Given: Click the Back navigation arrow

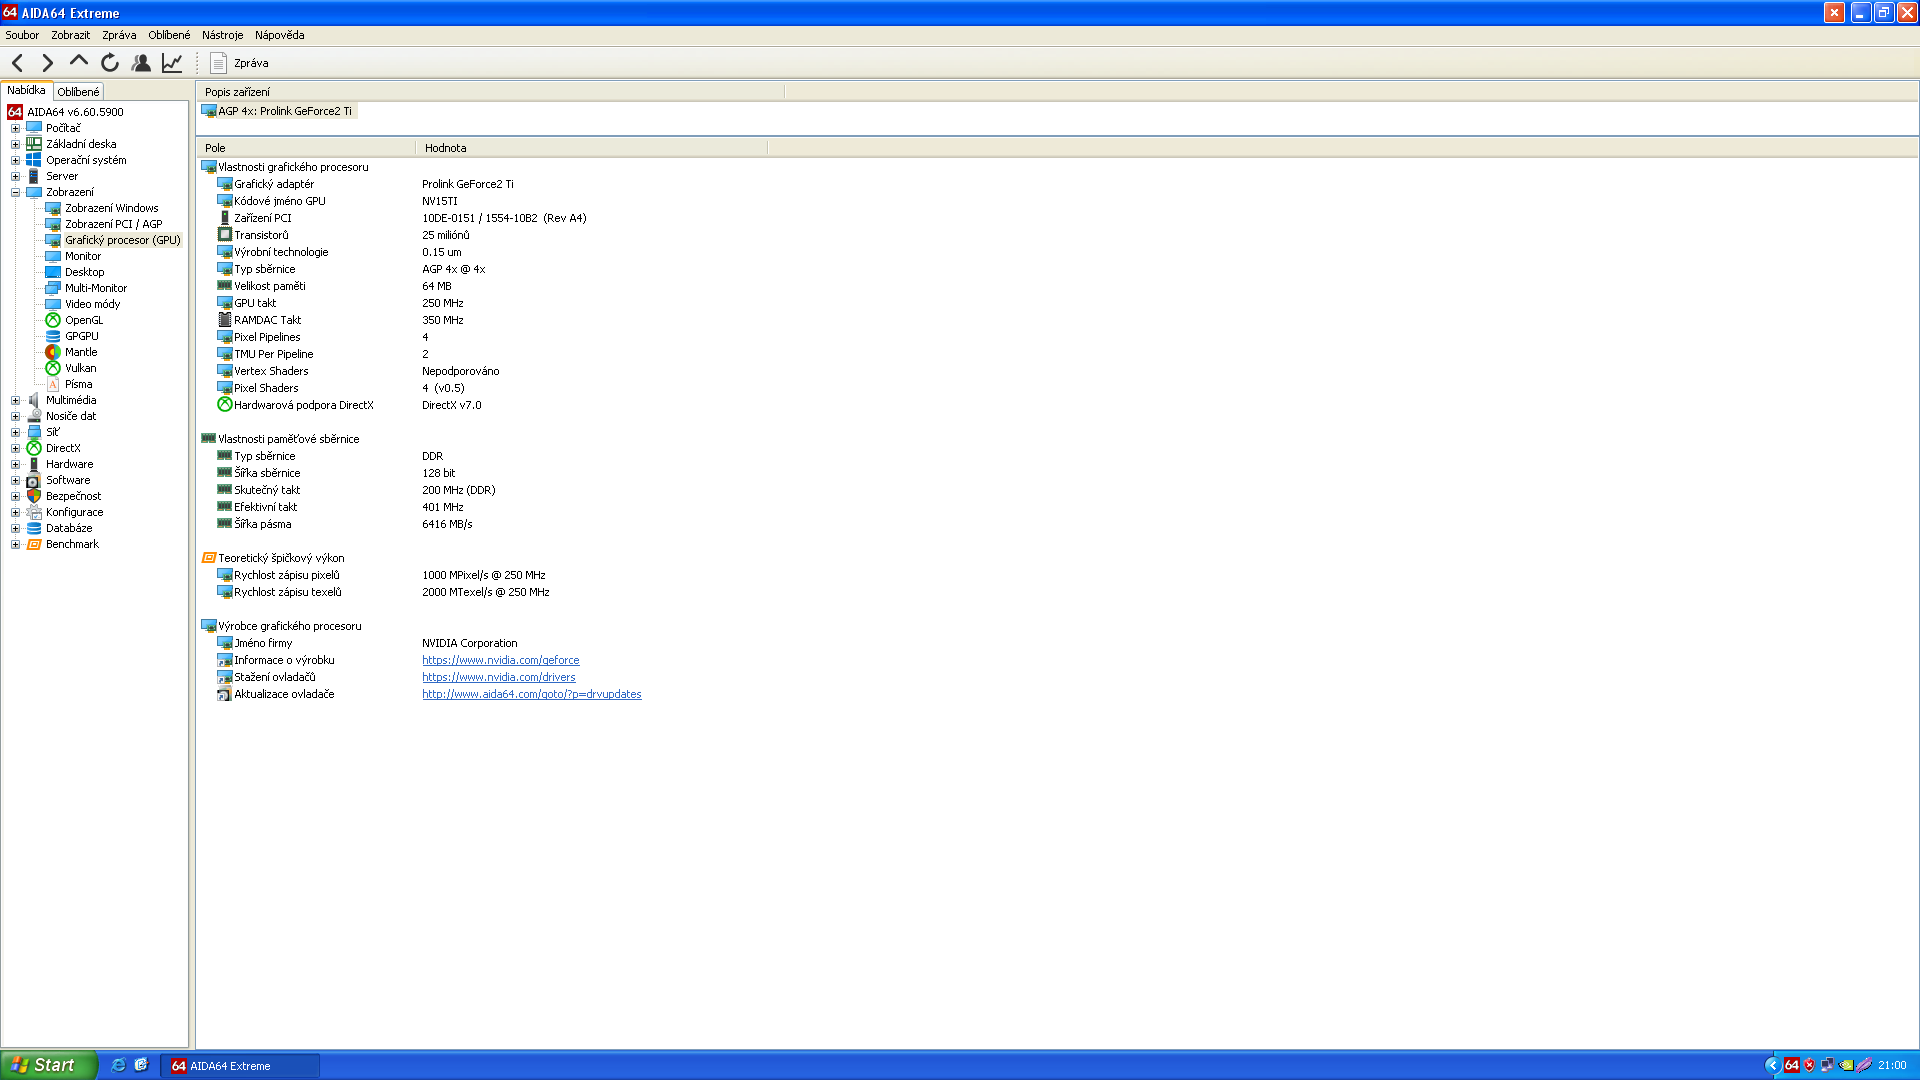Looking at the screenshot, I should (18, 63).
